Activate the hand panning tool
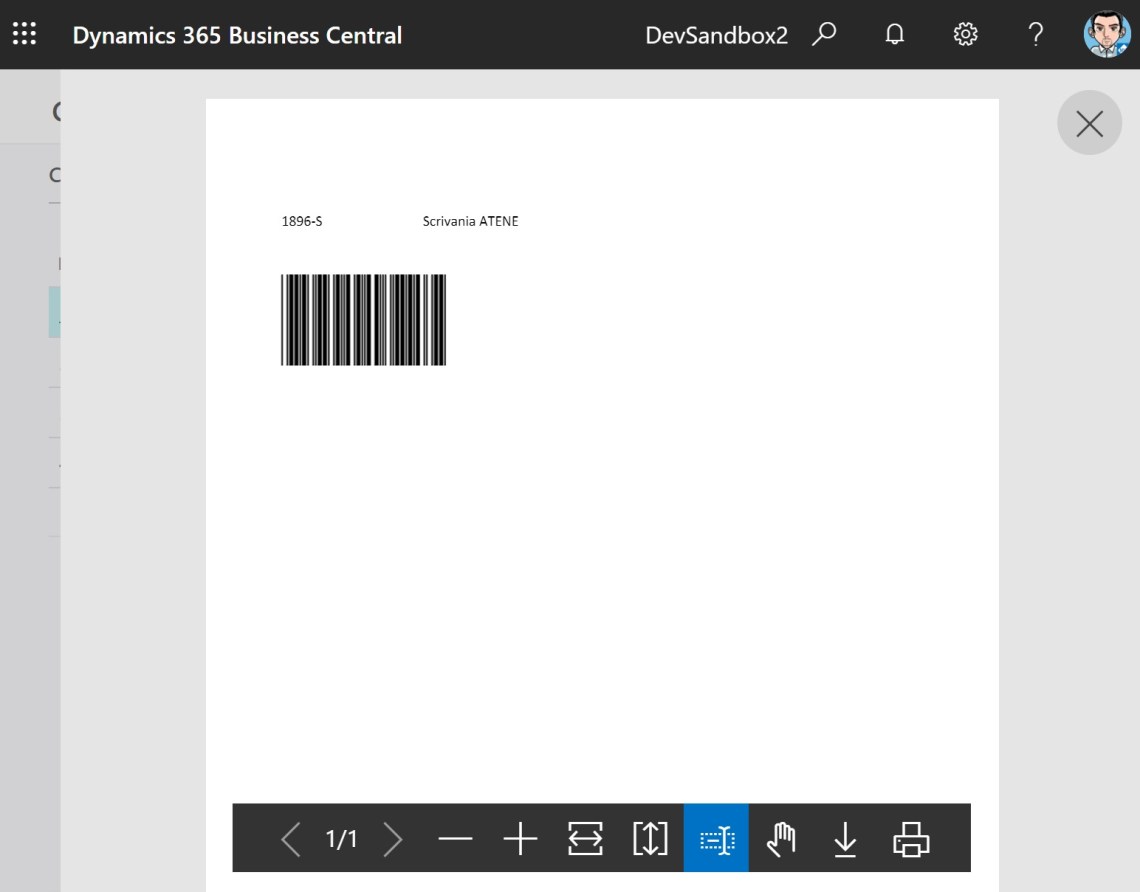 coord(780,838)
